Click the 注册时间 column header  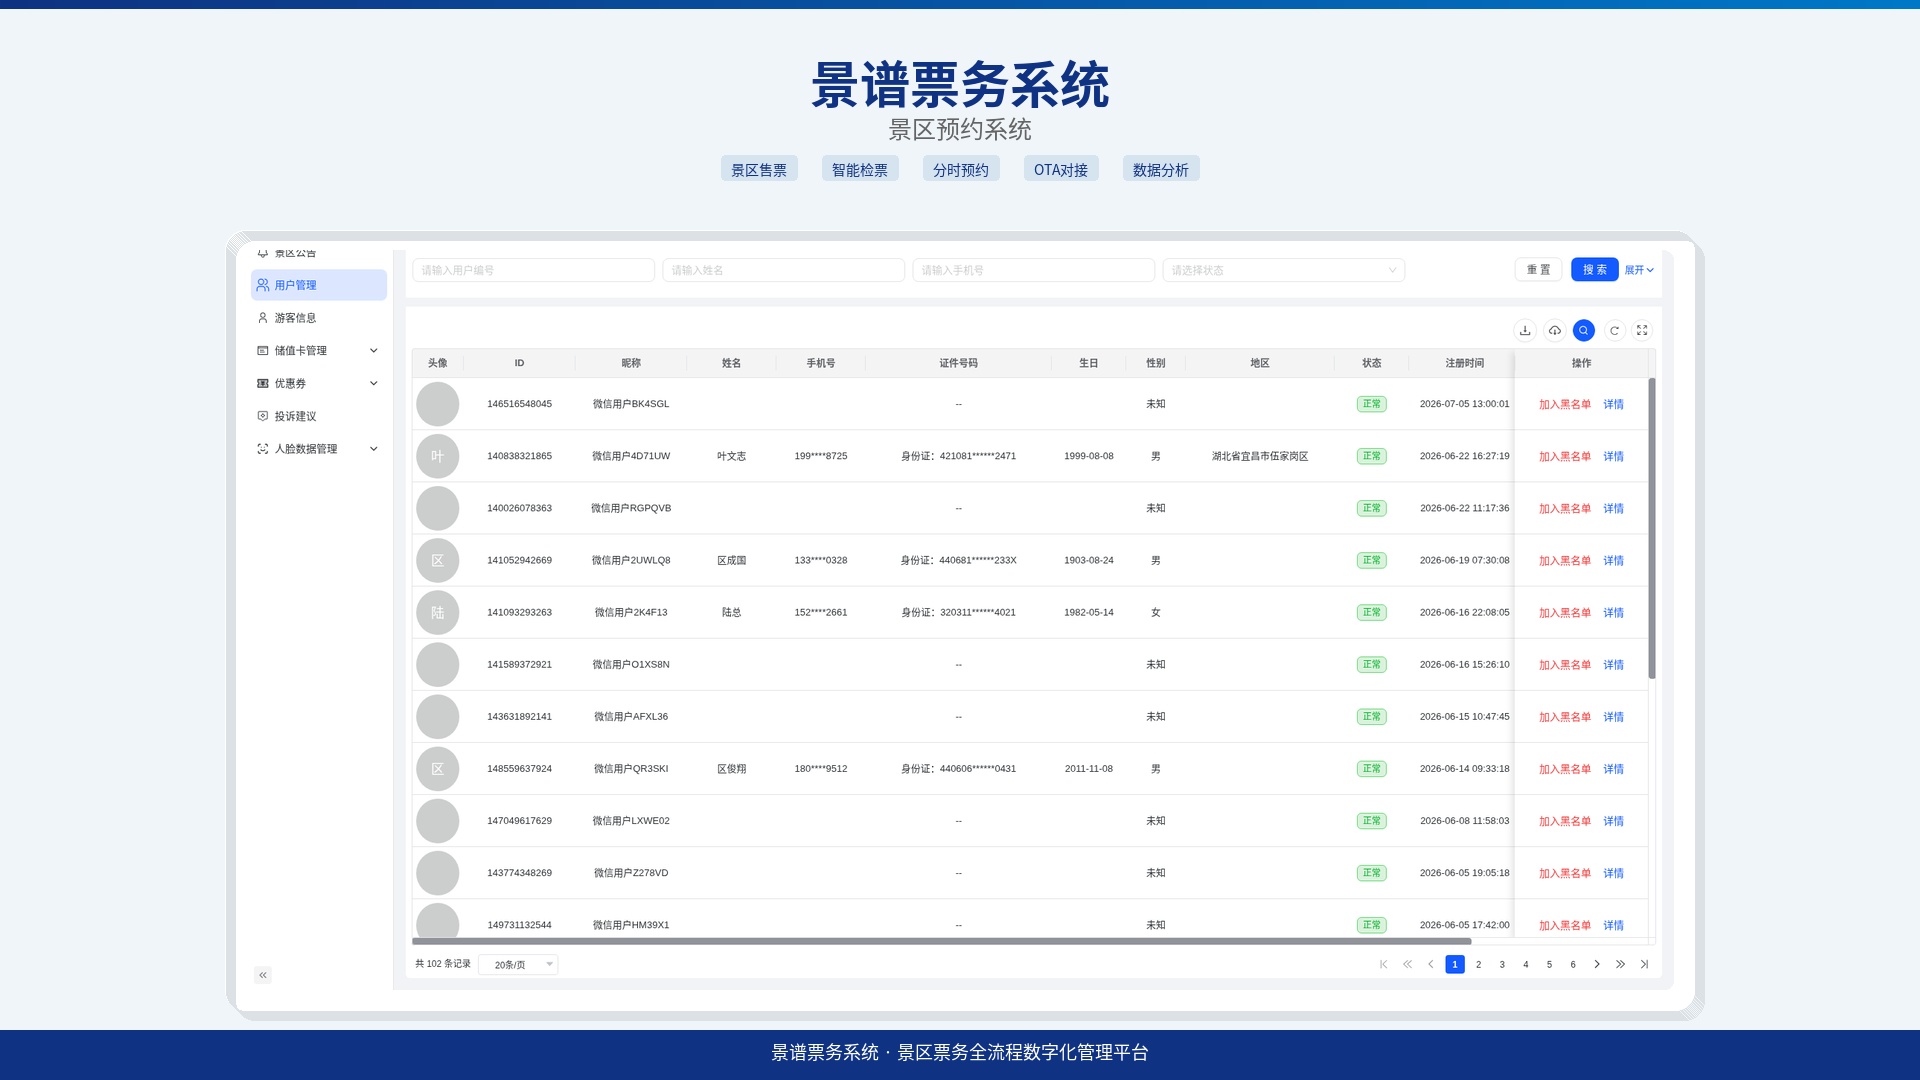(x=1464, y=363)
